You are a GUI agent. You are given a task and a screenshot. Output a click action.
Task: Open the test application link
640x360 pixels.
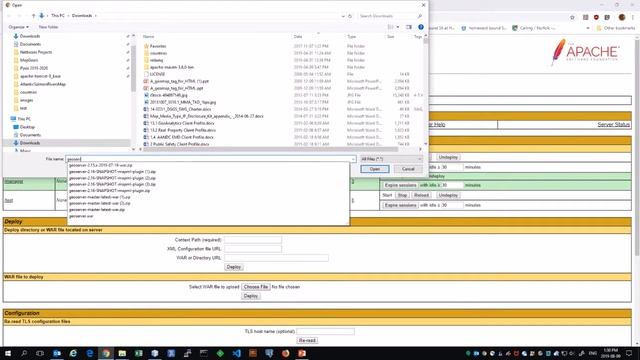9,200
